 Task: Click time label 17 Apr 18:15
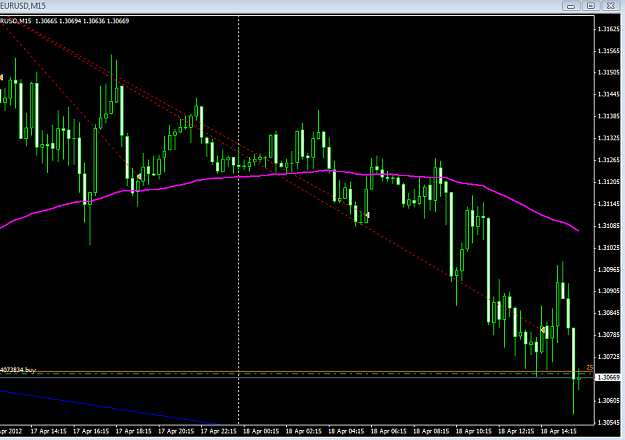coord(134,431)
